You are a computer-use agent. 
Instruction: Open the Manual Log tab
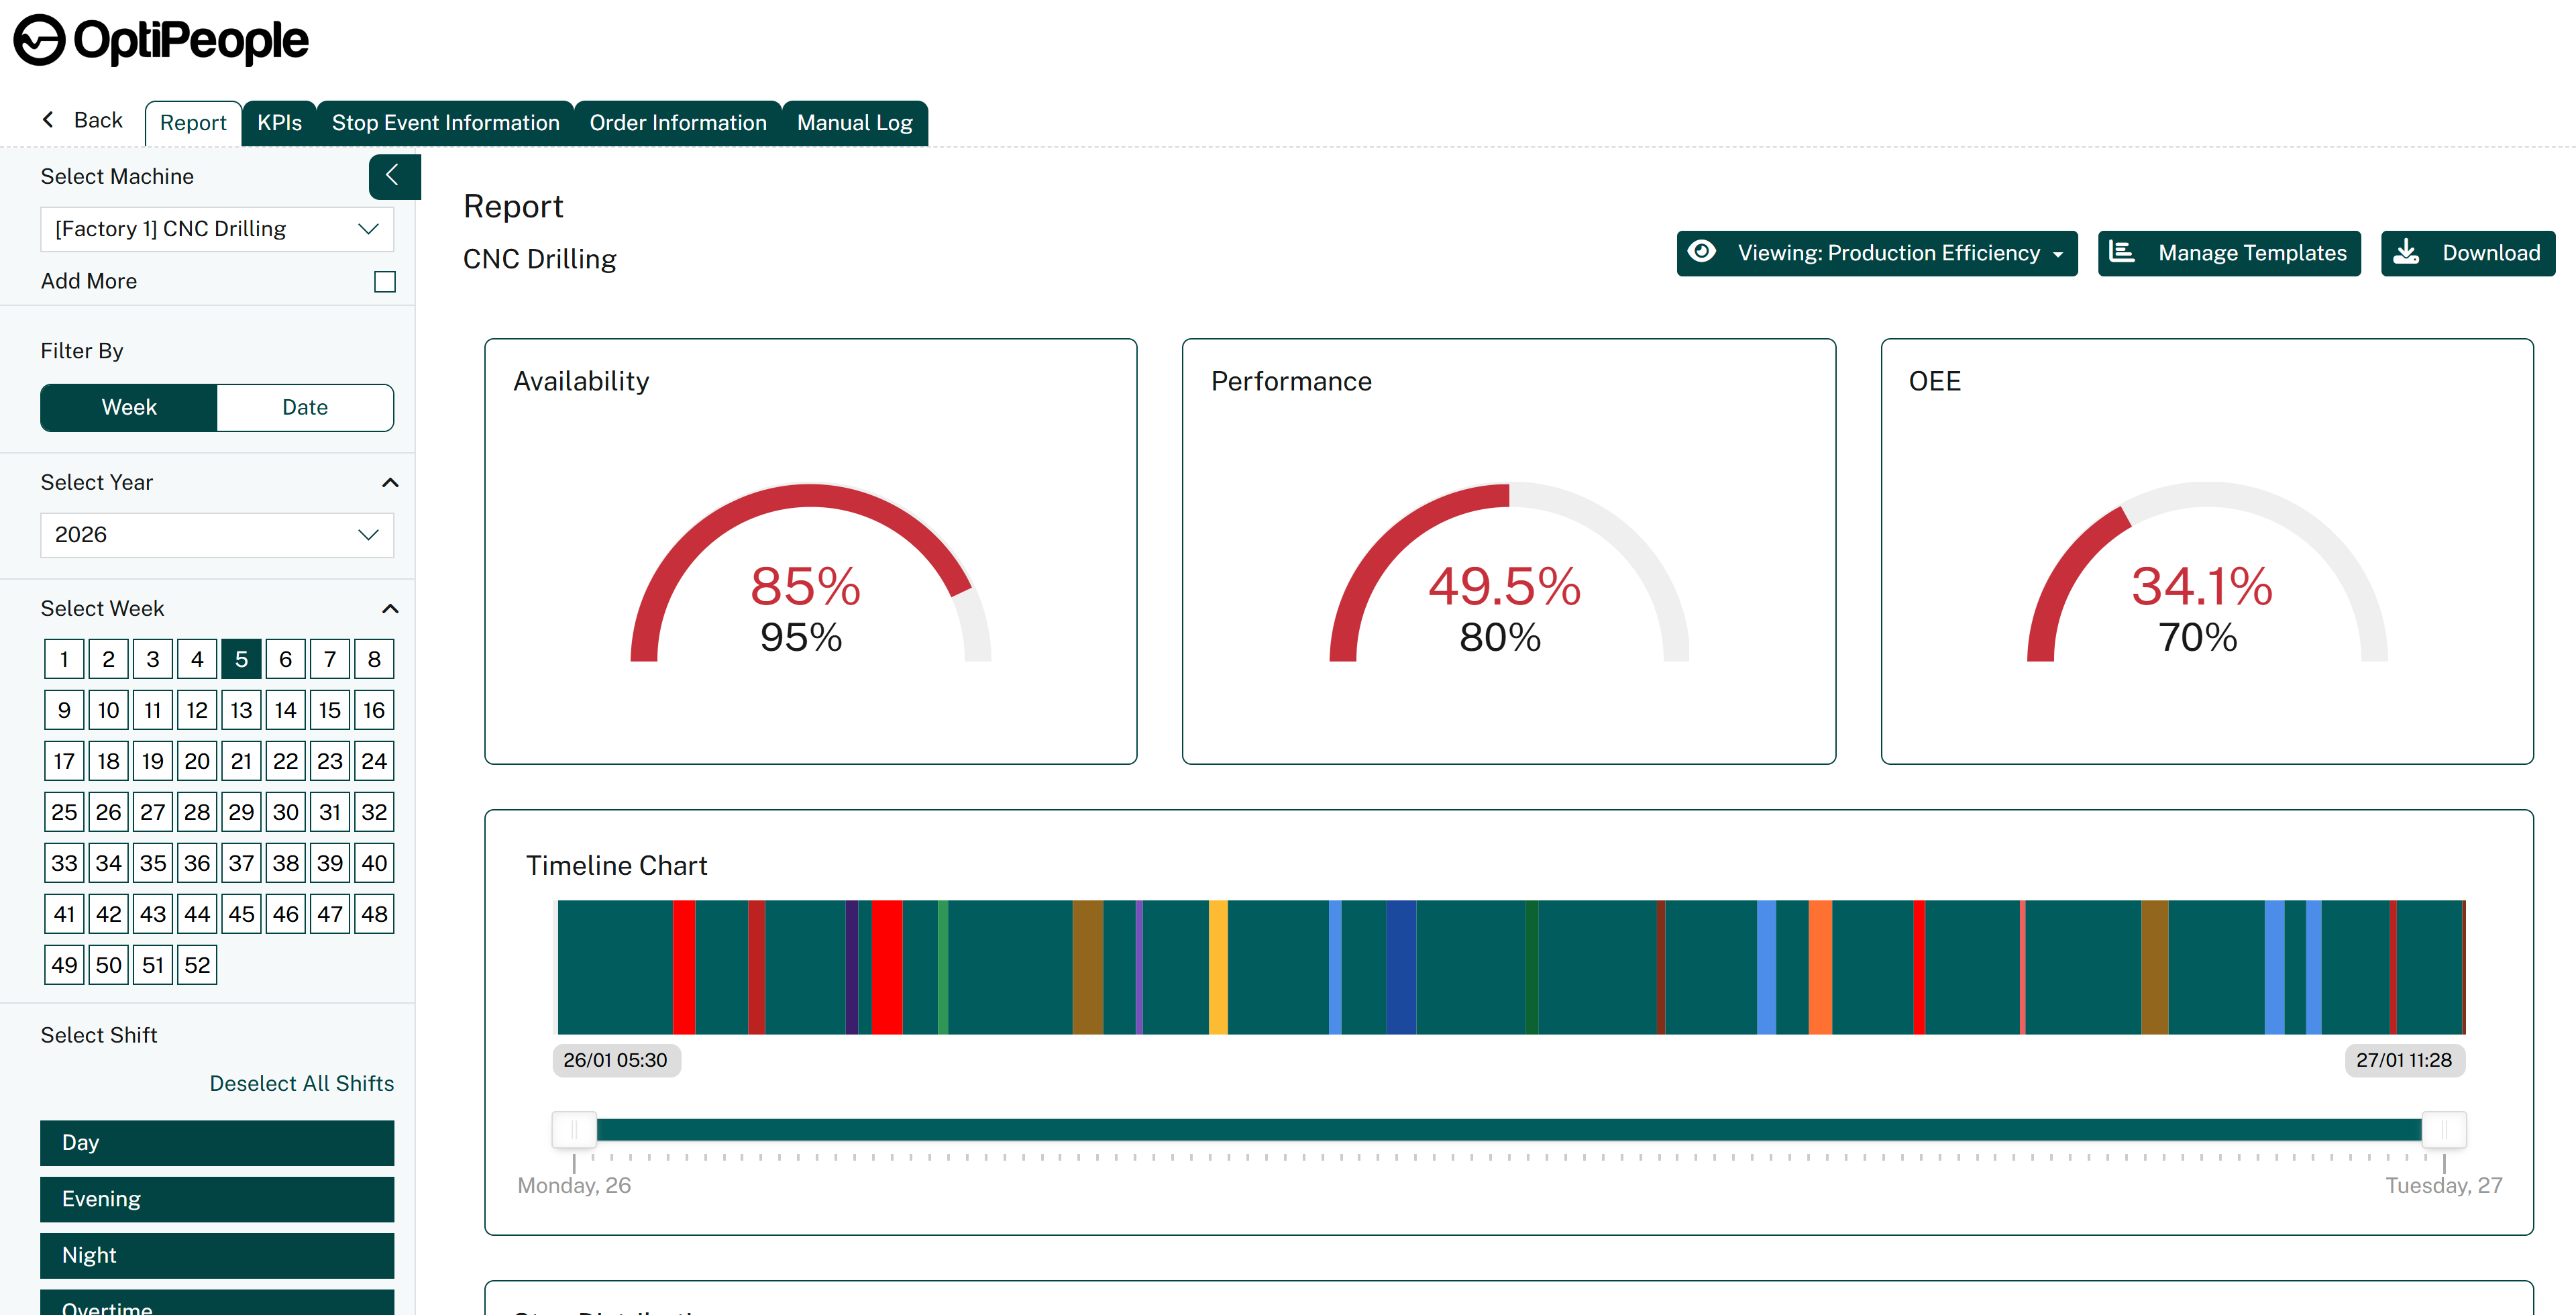[855, 123]
